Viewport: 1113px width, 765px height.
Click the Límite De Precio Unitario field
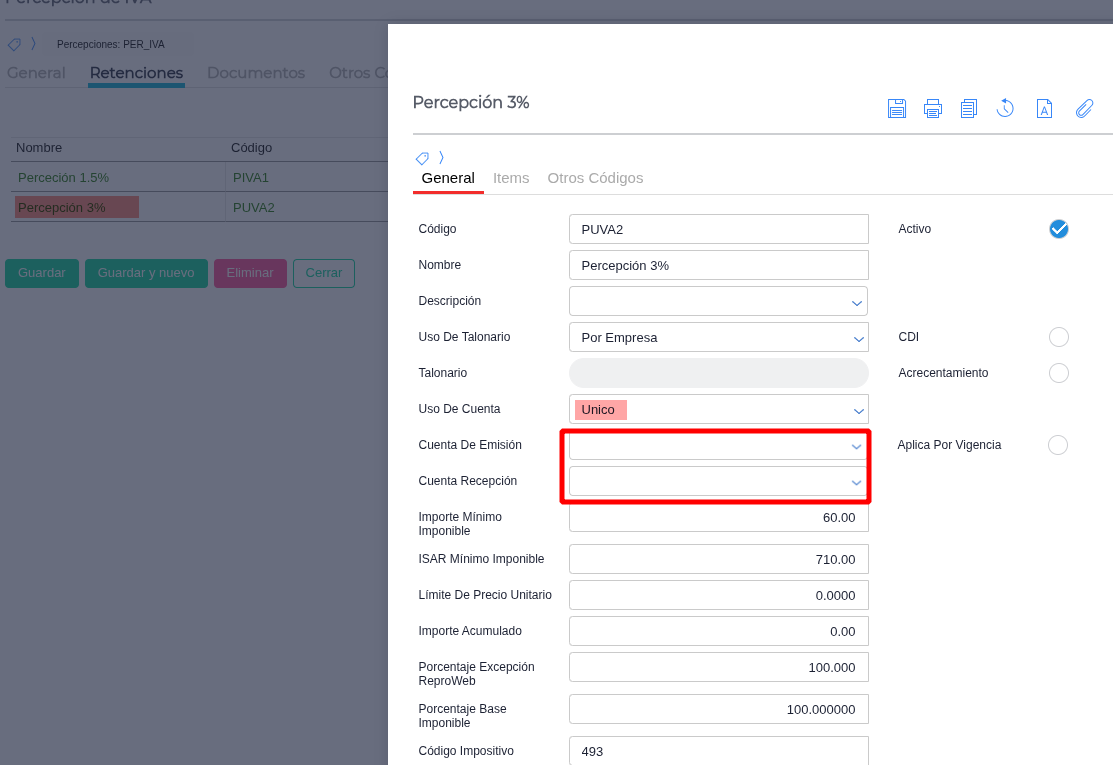[718, 595]
